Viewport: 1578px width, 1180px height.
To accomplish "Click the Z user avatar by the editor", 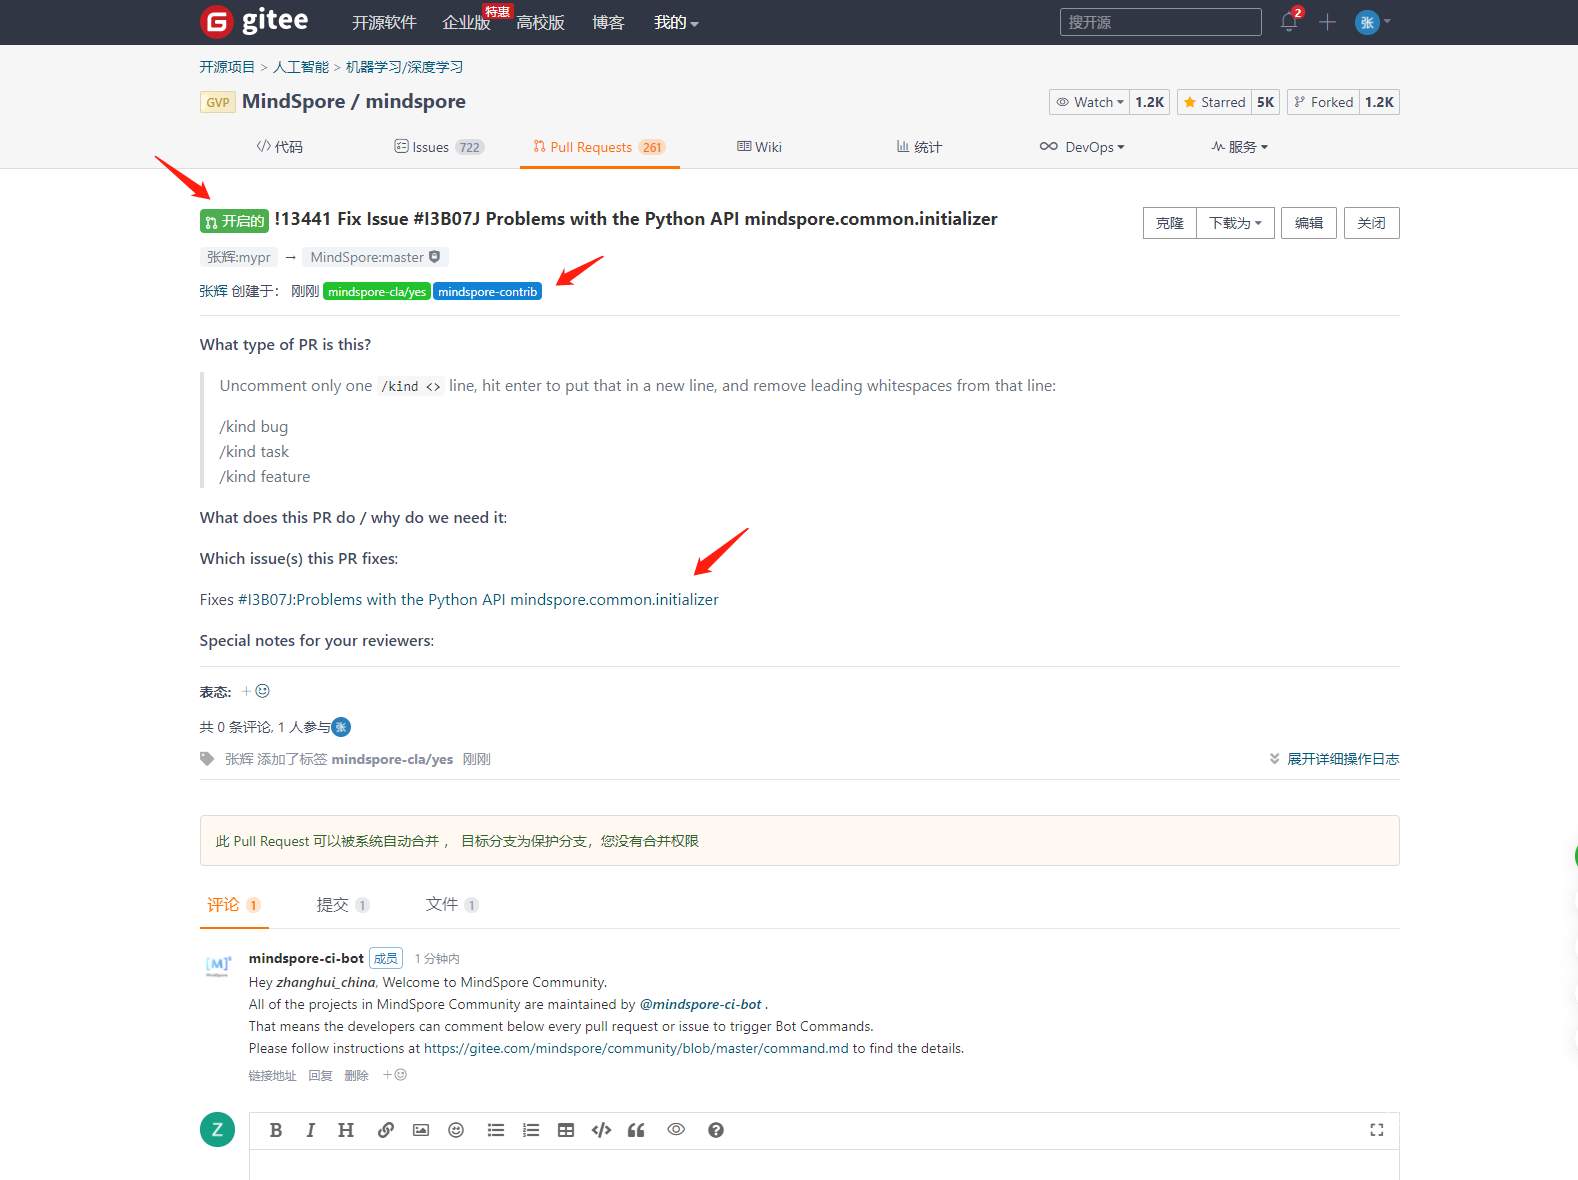I will click(217, 1129).
